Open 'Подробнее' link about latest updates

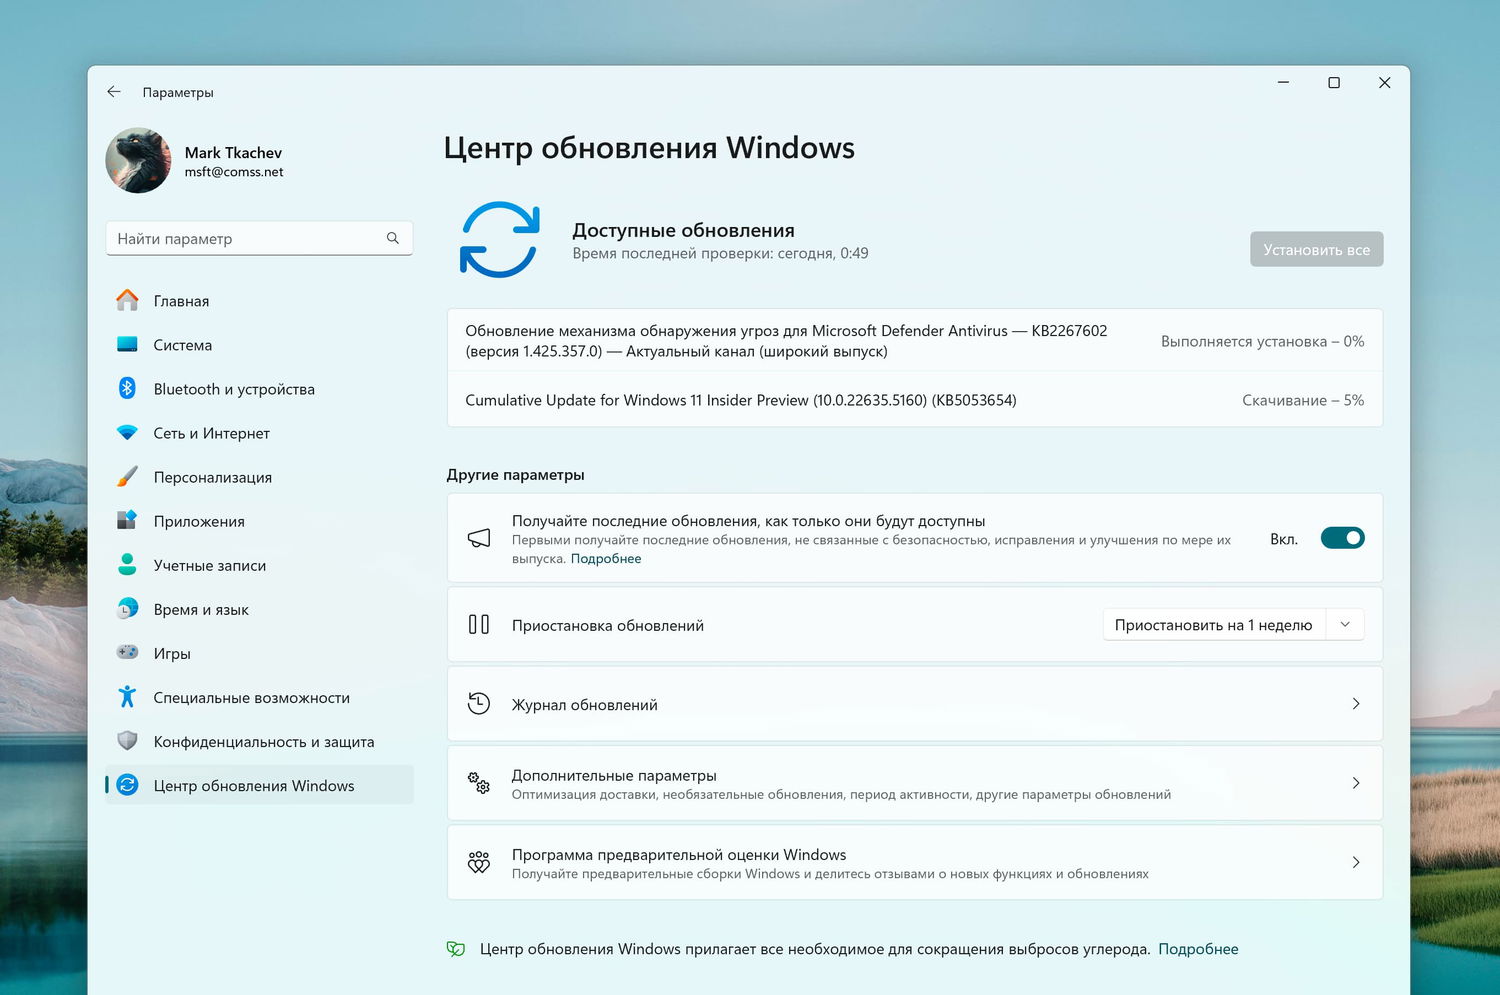click(606, 559)
